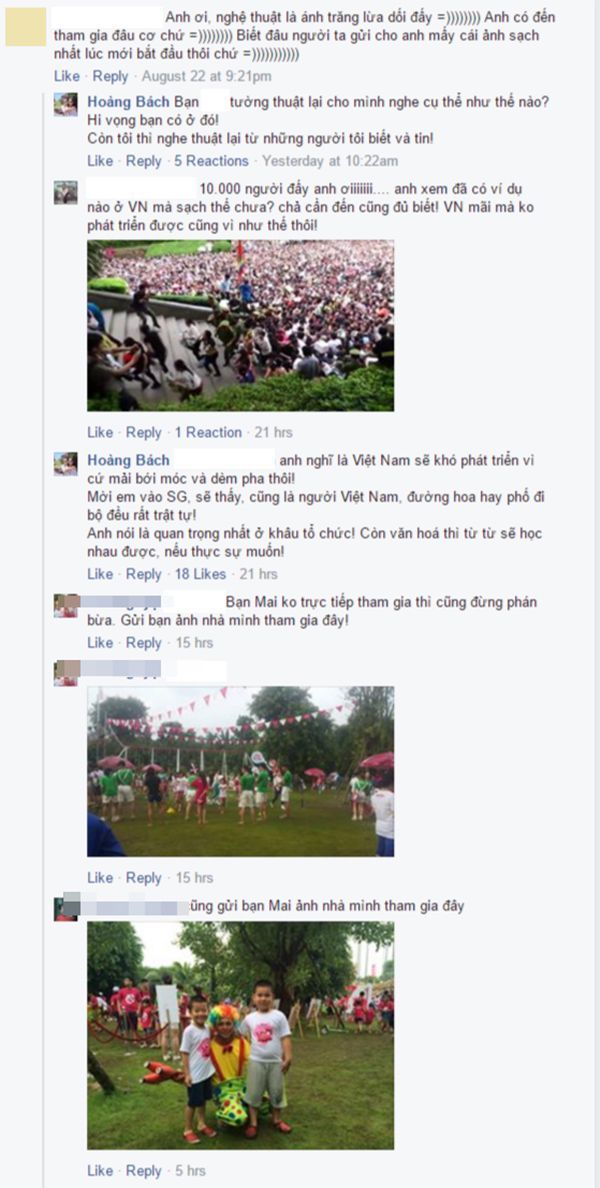Open avatar next to Bạn Mai comment
The height and width of the screenshot is (1188, 600).
tap(65, 605)
